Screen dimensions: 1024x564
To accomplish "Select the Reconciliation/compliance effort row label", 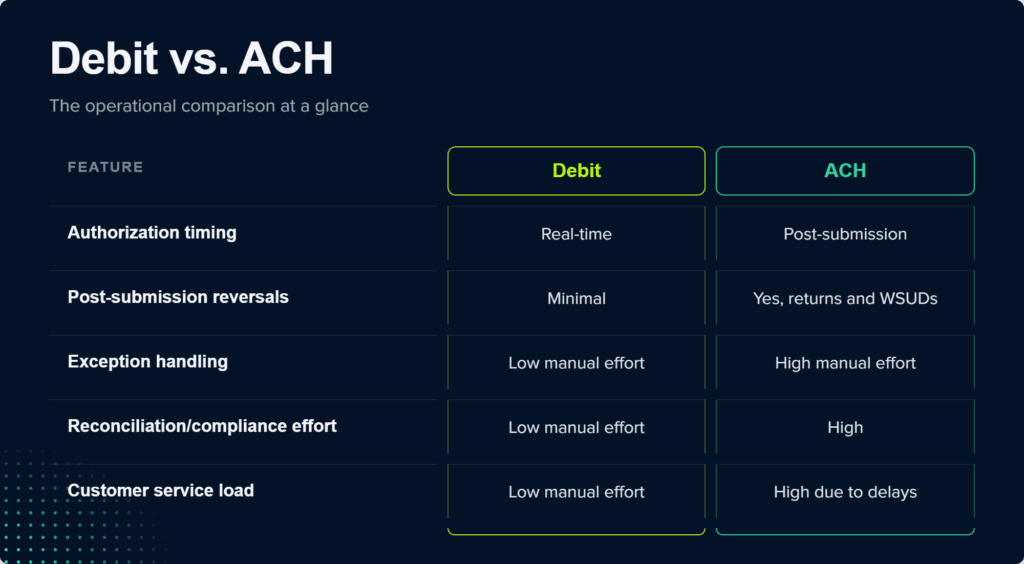I will (x=202, y=426).
